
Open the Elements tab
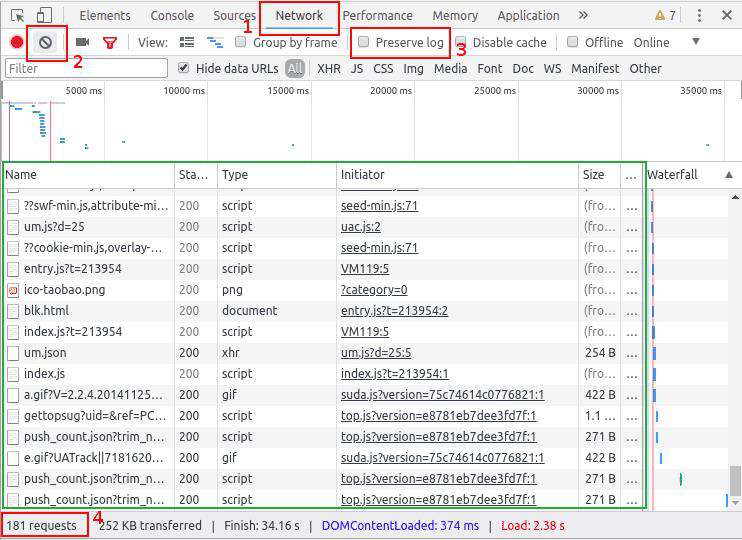pyautogui.click(x=105, y=16)
